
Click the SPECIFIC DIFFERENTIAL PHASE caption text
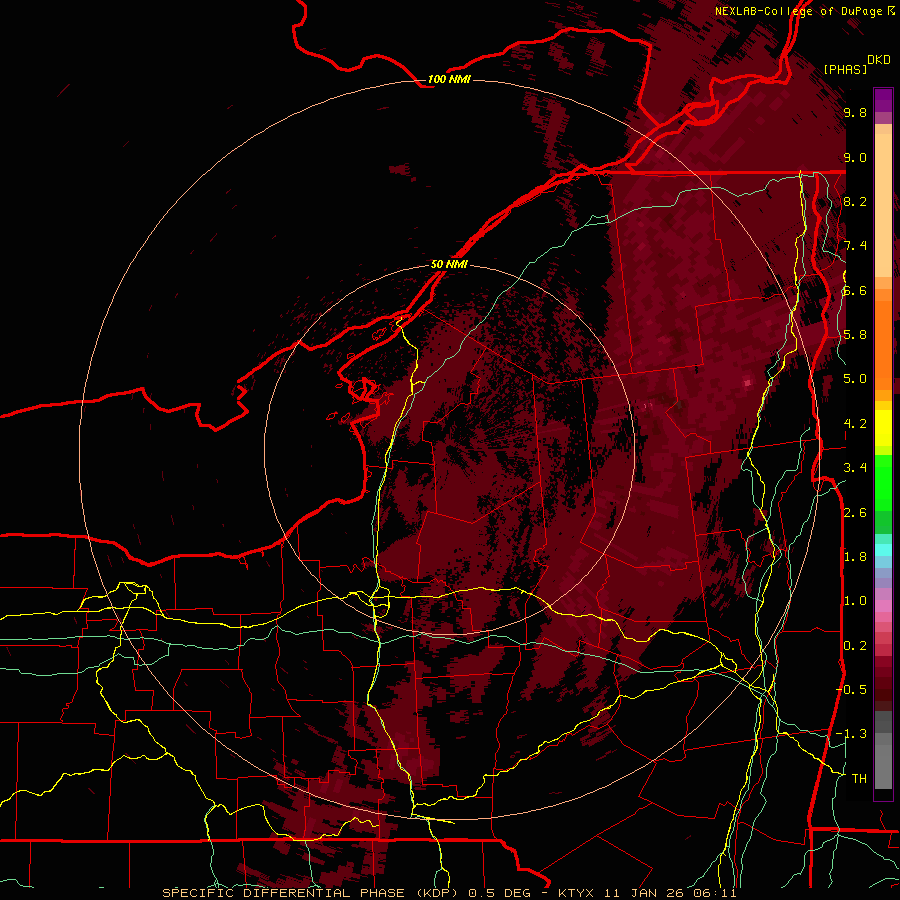tap(284, 893)
